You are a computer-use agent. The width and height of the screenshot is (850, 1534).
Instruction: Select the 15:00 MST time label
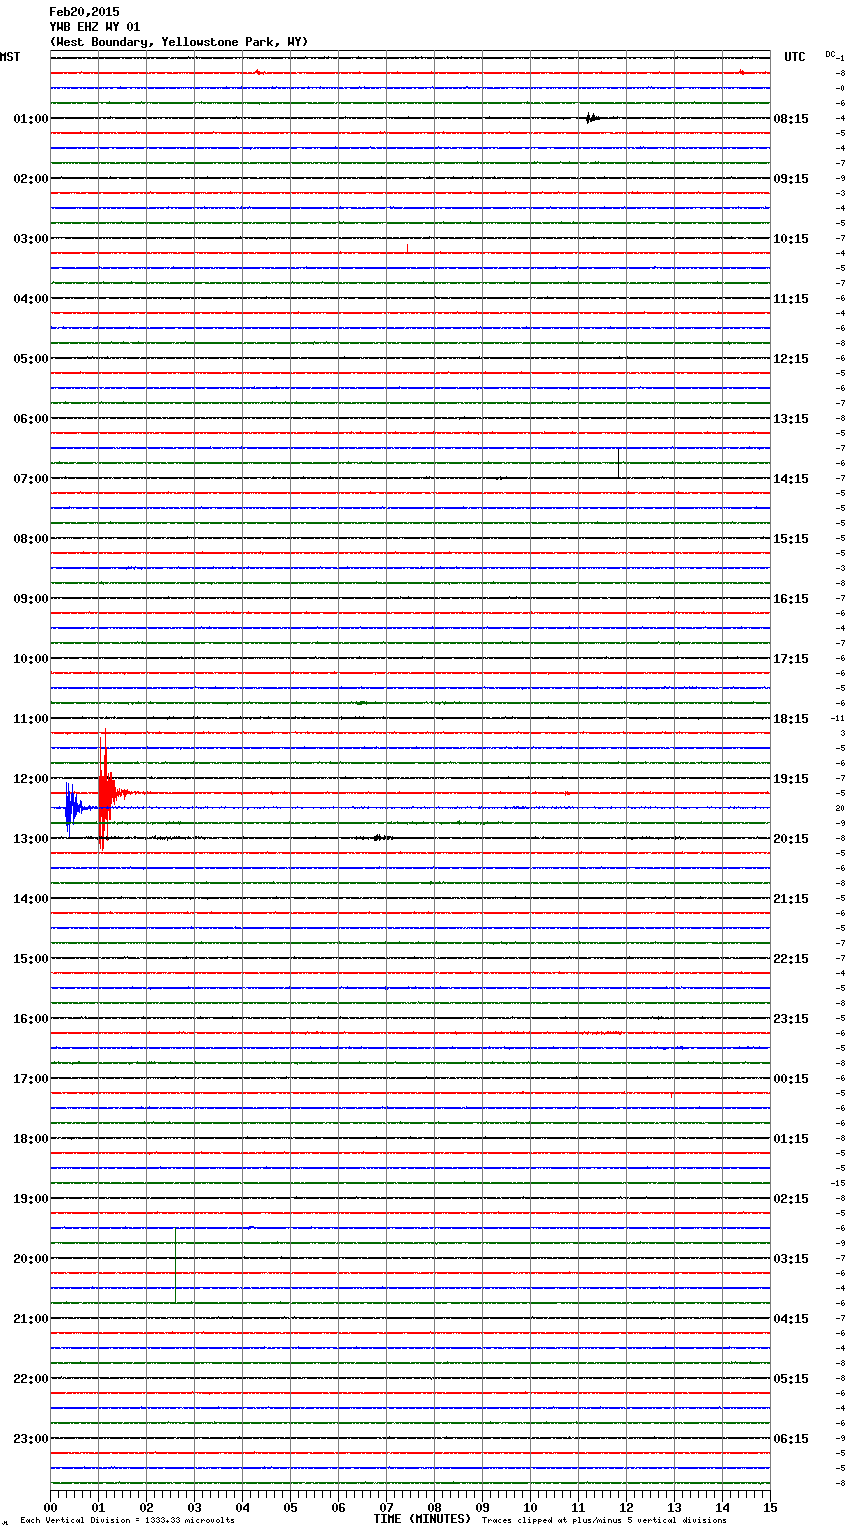30,959
